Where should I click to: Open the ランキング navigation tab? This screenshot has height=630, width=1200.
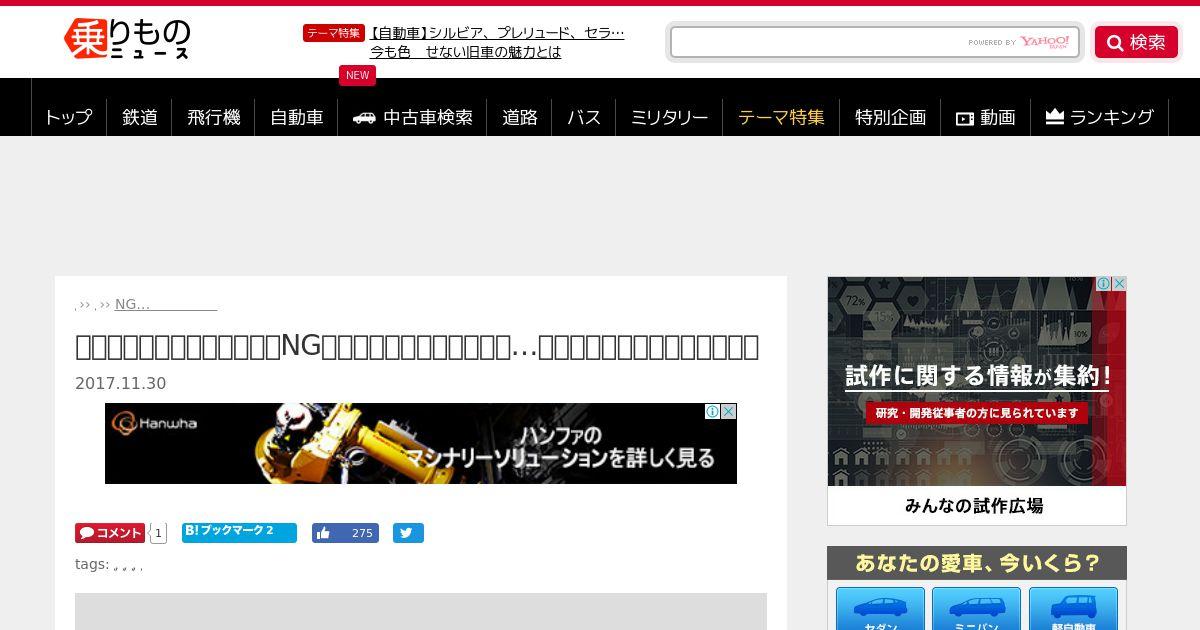point(1099,117)
